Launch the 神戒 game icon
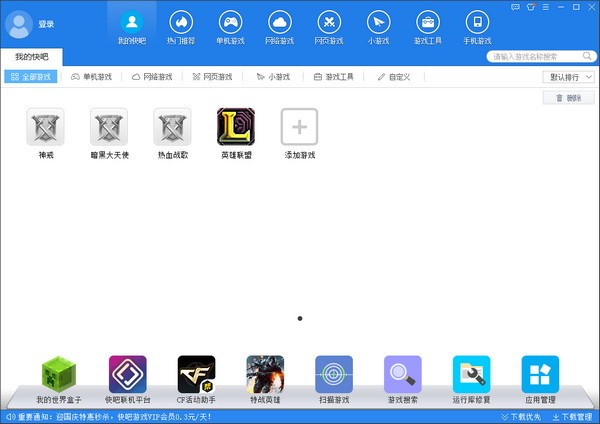The image size is (600, 424). [46, 127]
